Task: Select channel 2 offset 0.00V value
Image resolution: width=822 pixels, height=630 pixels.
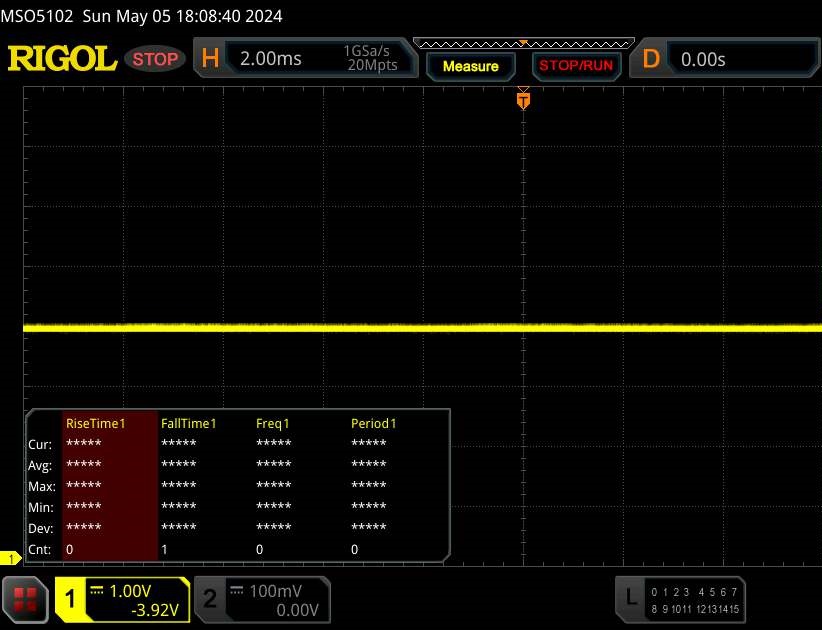Action: [x=297, y=610]
